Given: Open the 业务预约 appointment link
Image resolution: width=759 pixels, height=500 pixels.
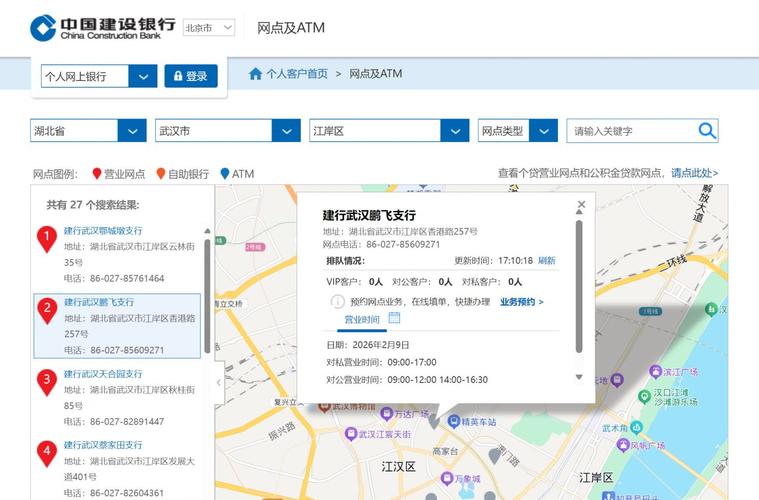Looking at the screenshot, I should click(x=522, y=302).
